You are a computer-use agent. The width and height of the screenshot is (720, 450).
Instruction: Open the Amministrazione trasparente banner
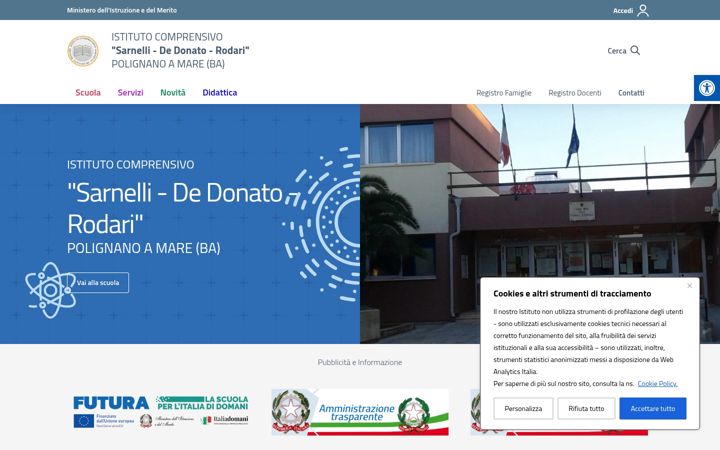point(360,412)
